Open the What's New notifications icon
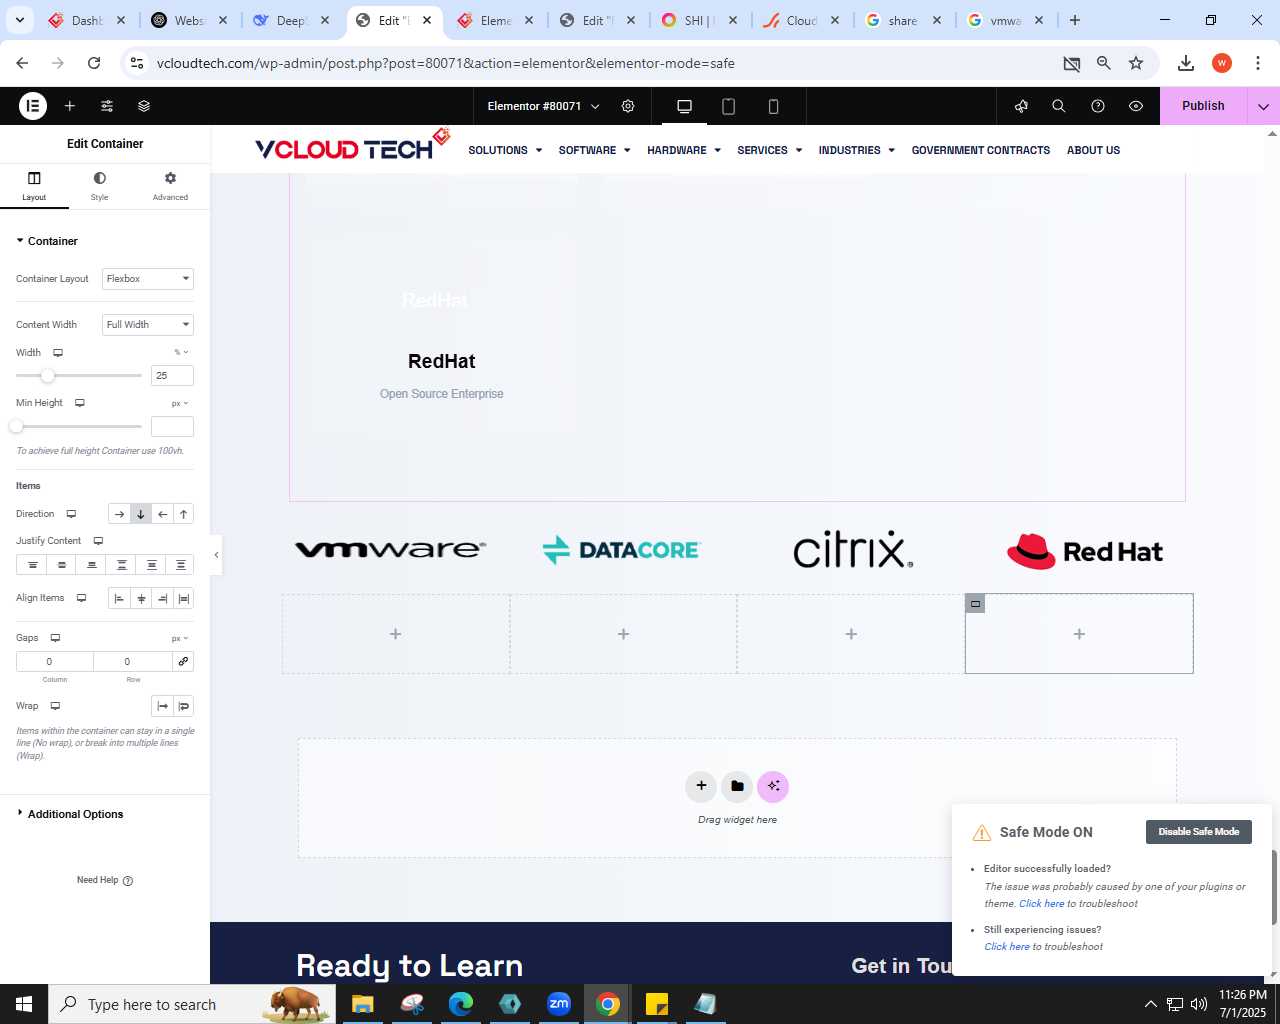Viewport: 1280px width, 1024px height. click(1021, 106)
